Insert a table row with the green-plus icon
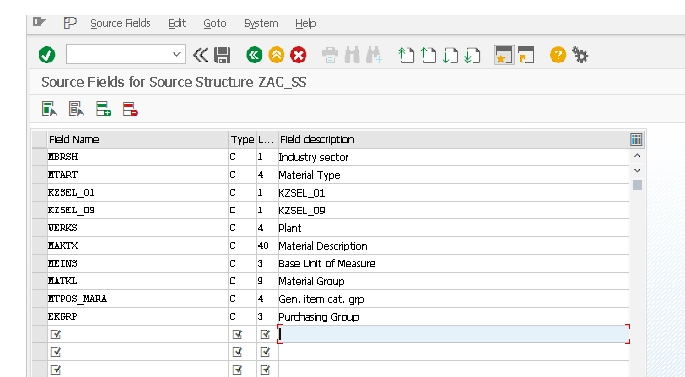This screenshot has height=377, width=685. tap(104, 109)
